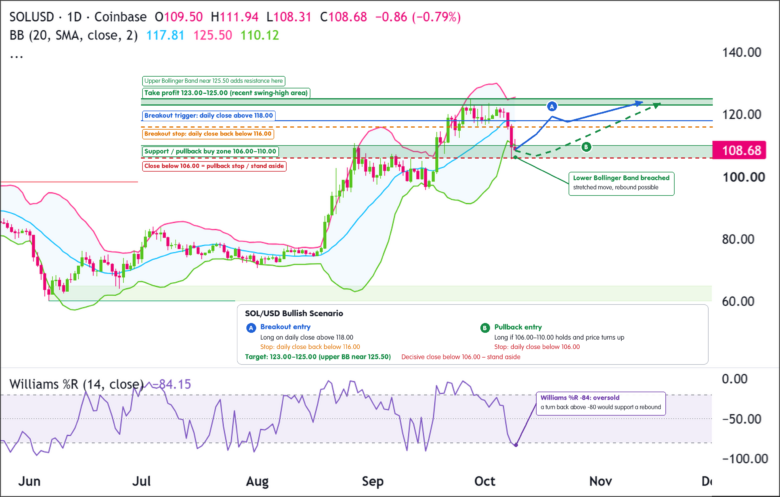This screenshot has width=780, height=497.
Task: Click the 'Pullback entry' title in the scenario legend
Action: click(518, 327)
